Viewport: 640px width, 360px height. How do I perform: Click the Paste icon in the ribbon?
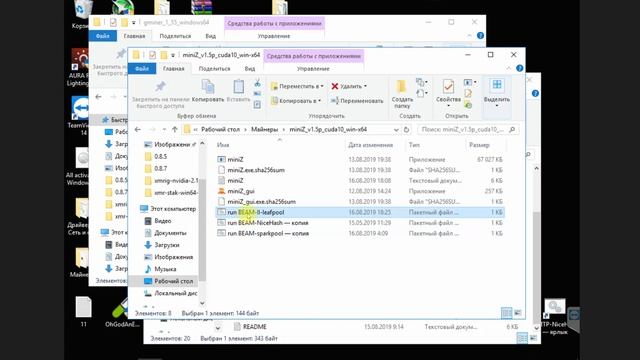pyautogui.click(x=238, y=87)
